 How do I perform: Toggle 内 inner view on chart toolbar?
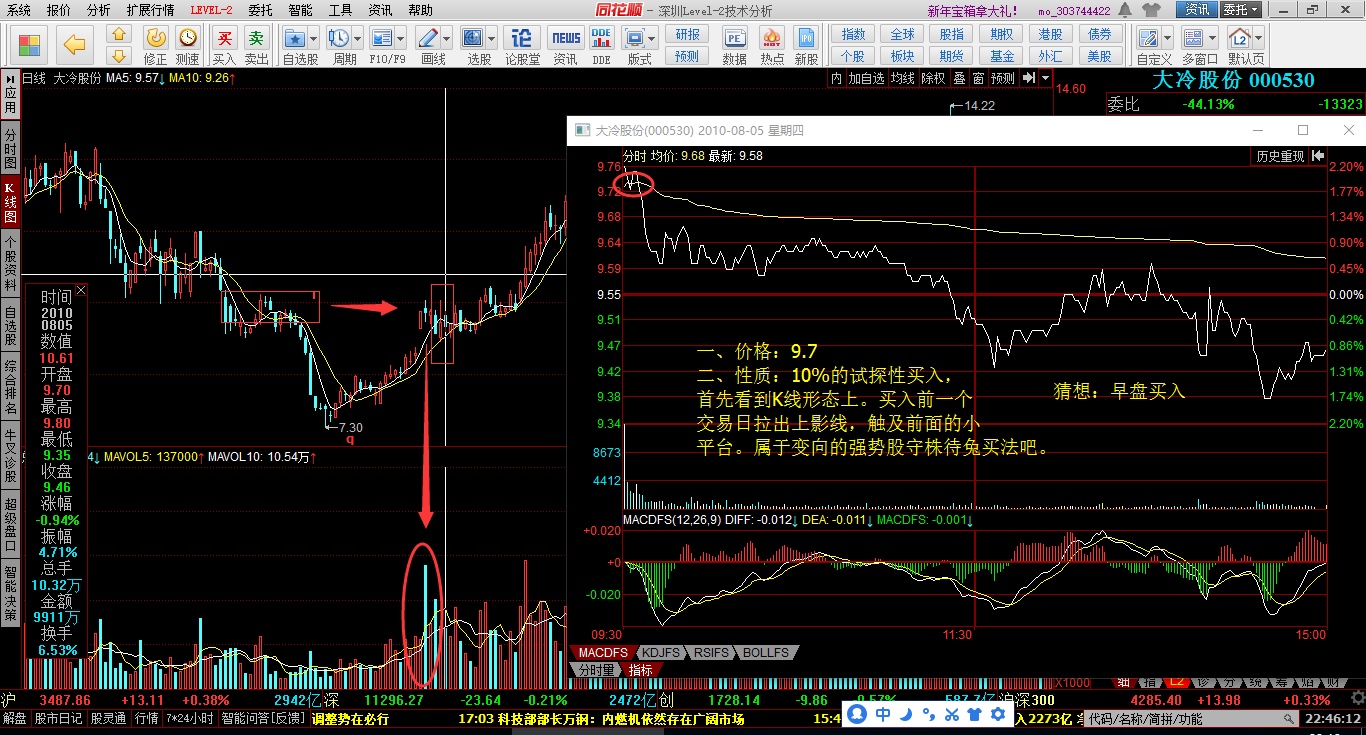tap(836, 78)
